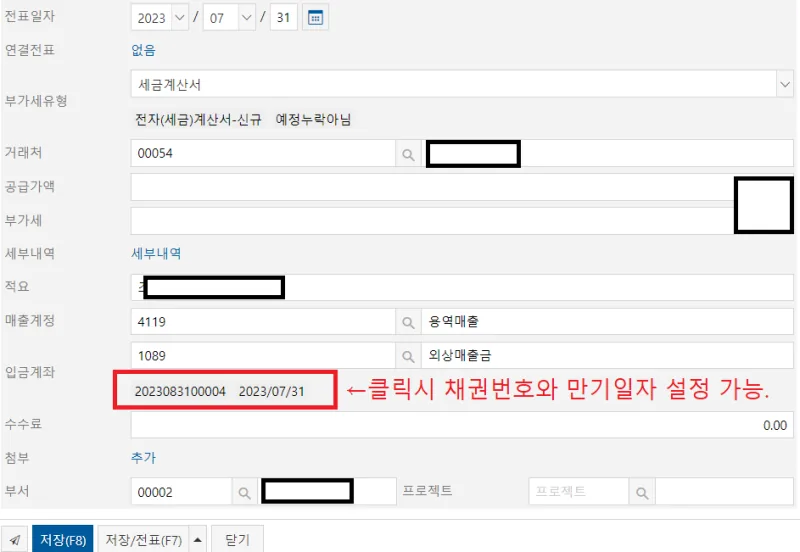Search 입금계좌 account with magnifier icon
Viewport: 800px width, 552px height.
tap(408, 356)
